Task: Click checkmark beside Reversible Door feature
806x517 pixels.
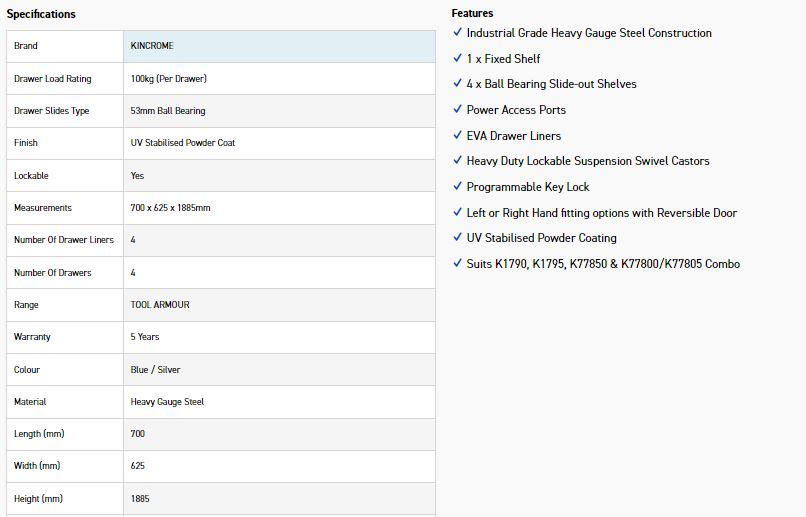Action: click(x=457, y=212)
